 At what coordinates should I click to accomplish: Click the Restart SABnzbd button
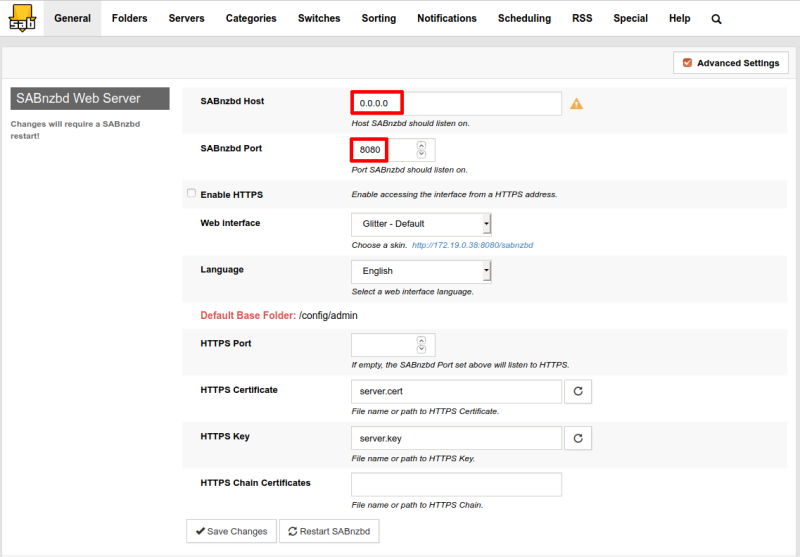(329, 531)
